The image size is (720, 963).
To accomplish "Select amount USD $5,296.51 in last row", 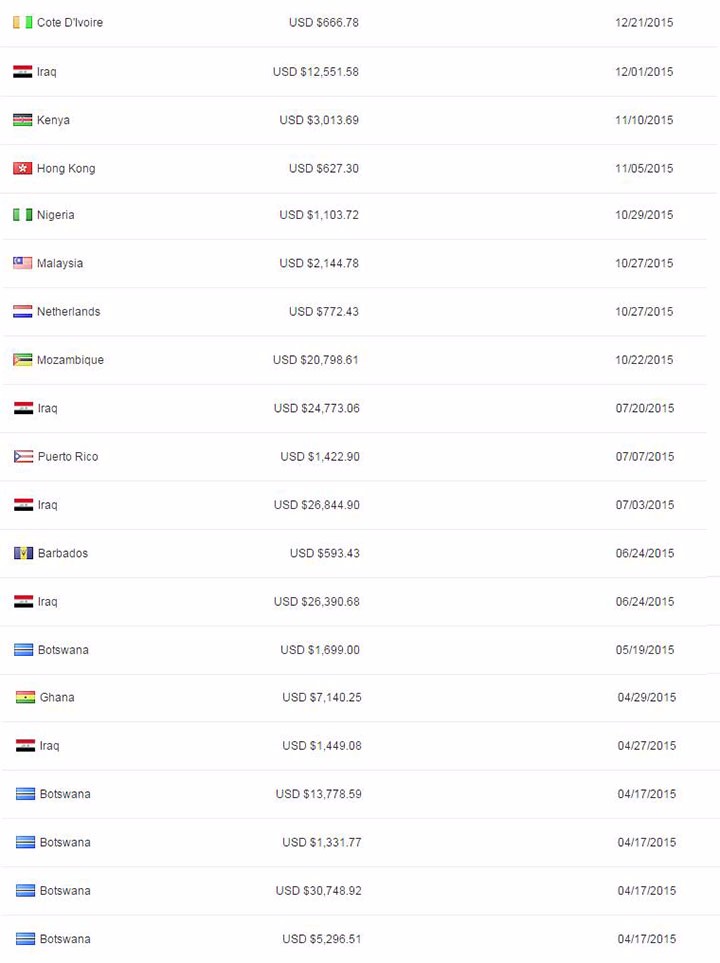I will [321, 939].
